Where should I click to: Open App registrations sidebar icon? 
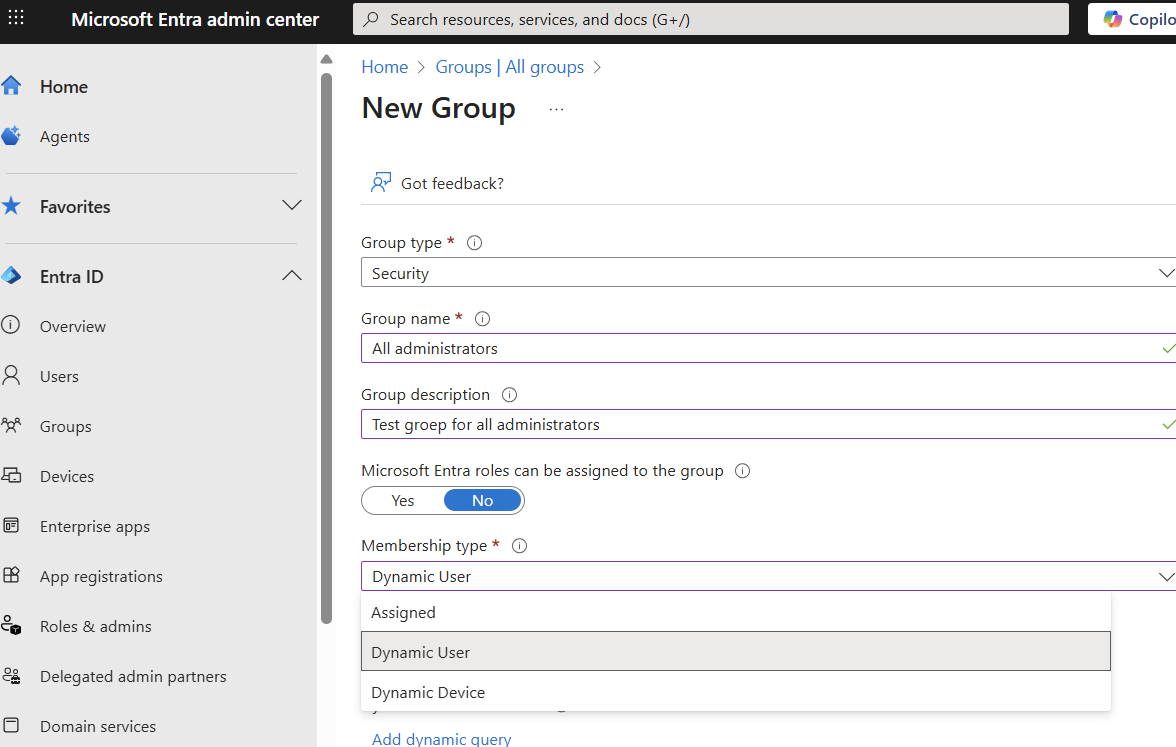click(11, 576)
